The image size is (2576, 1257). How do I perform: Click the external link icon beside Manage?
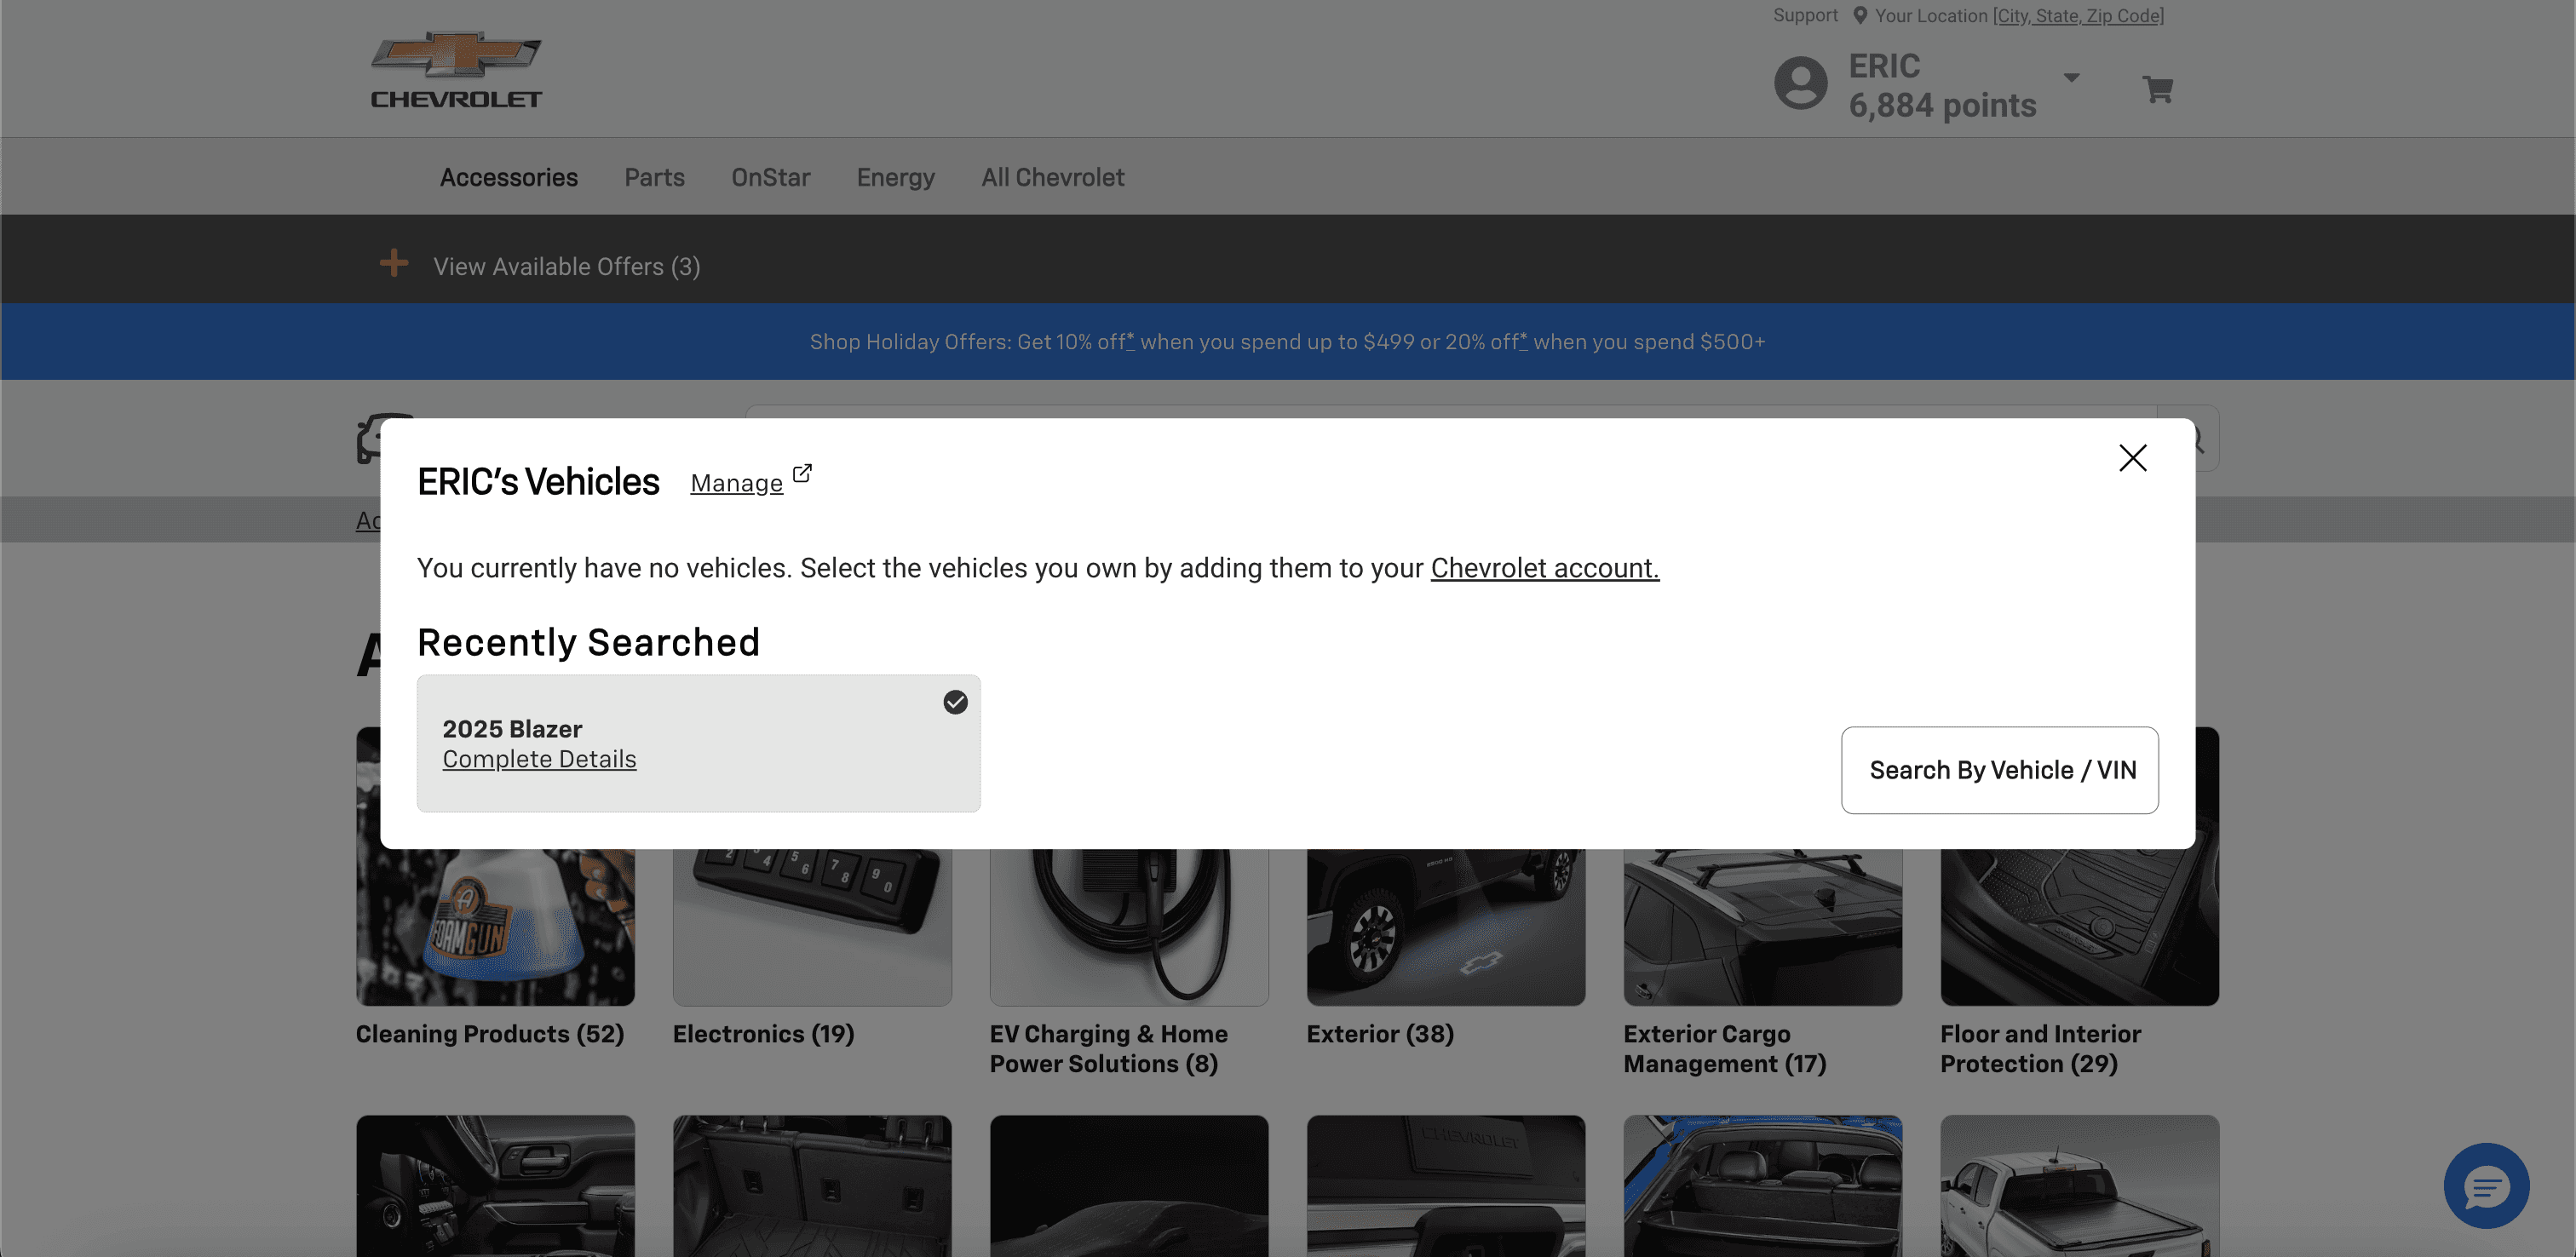802,473
